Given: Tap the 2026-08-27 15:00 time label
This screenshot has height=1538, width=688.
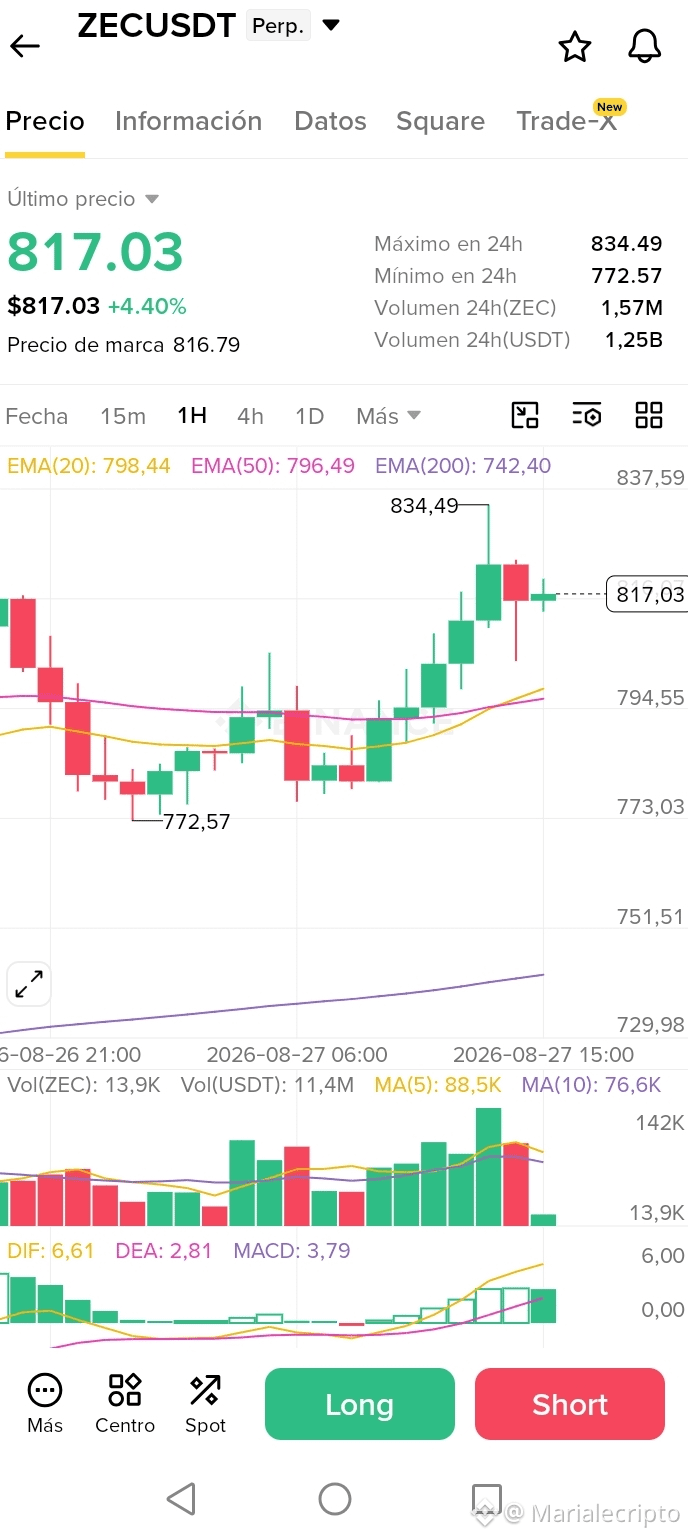Looking at the screenshot, I should [544, 1055].
